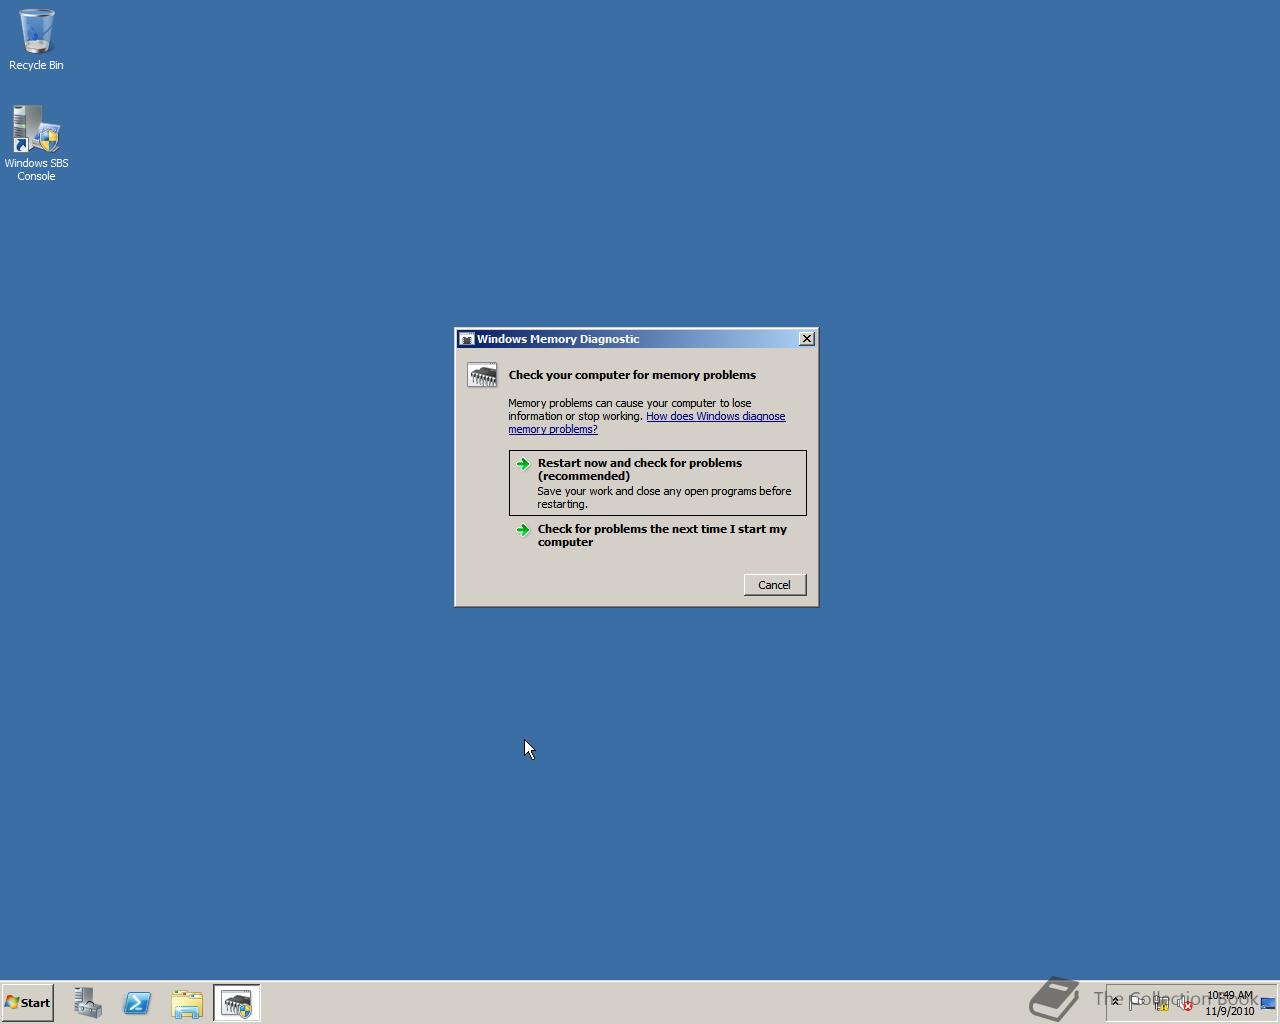Click the dialog title bar icon

pos(466,339)
